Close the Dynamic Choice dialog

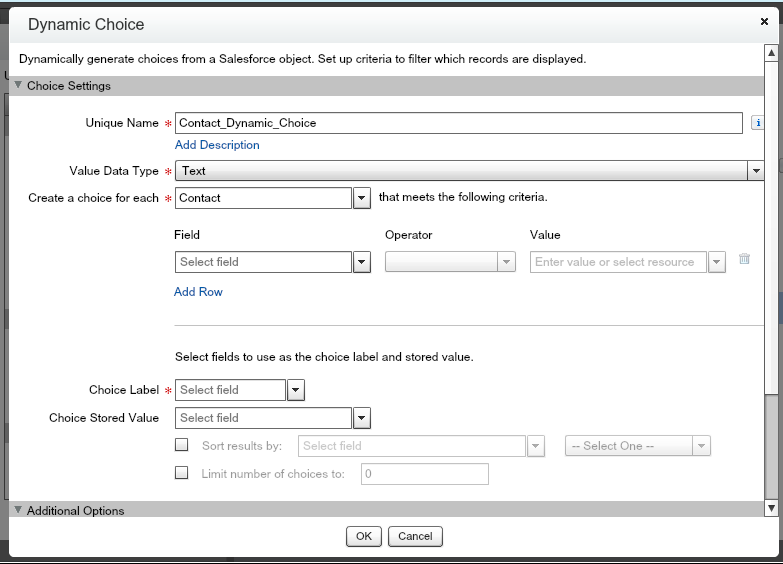tap(765, 21)
